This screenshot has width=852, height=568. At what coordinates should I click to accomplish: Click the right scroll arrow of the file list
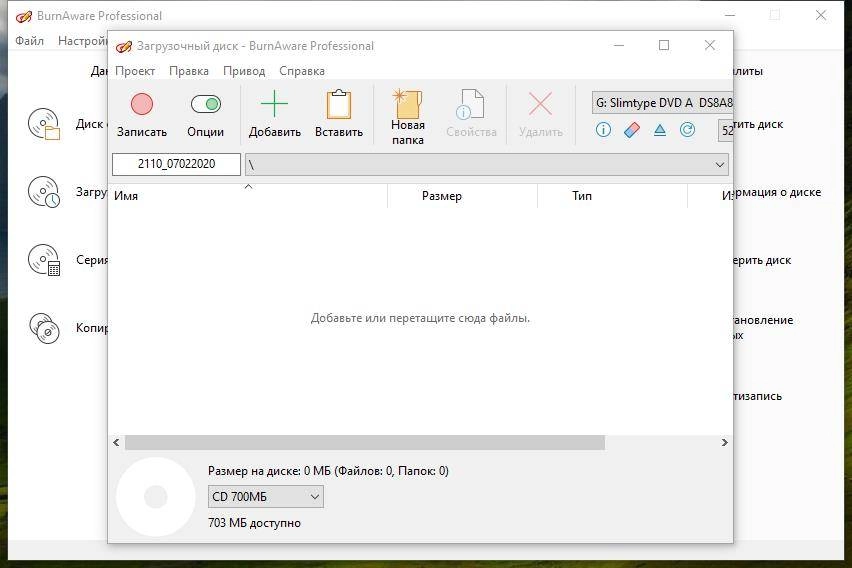724,442
